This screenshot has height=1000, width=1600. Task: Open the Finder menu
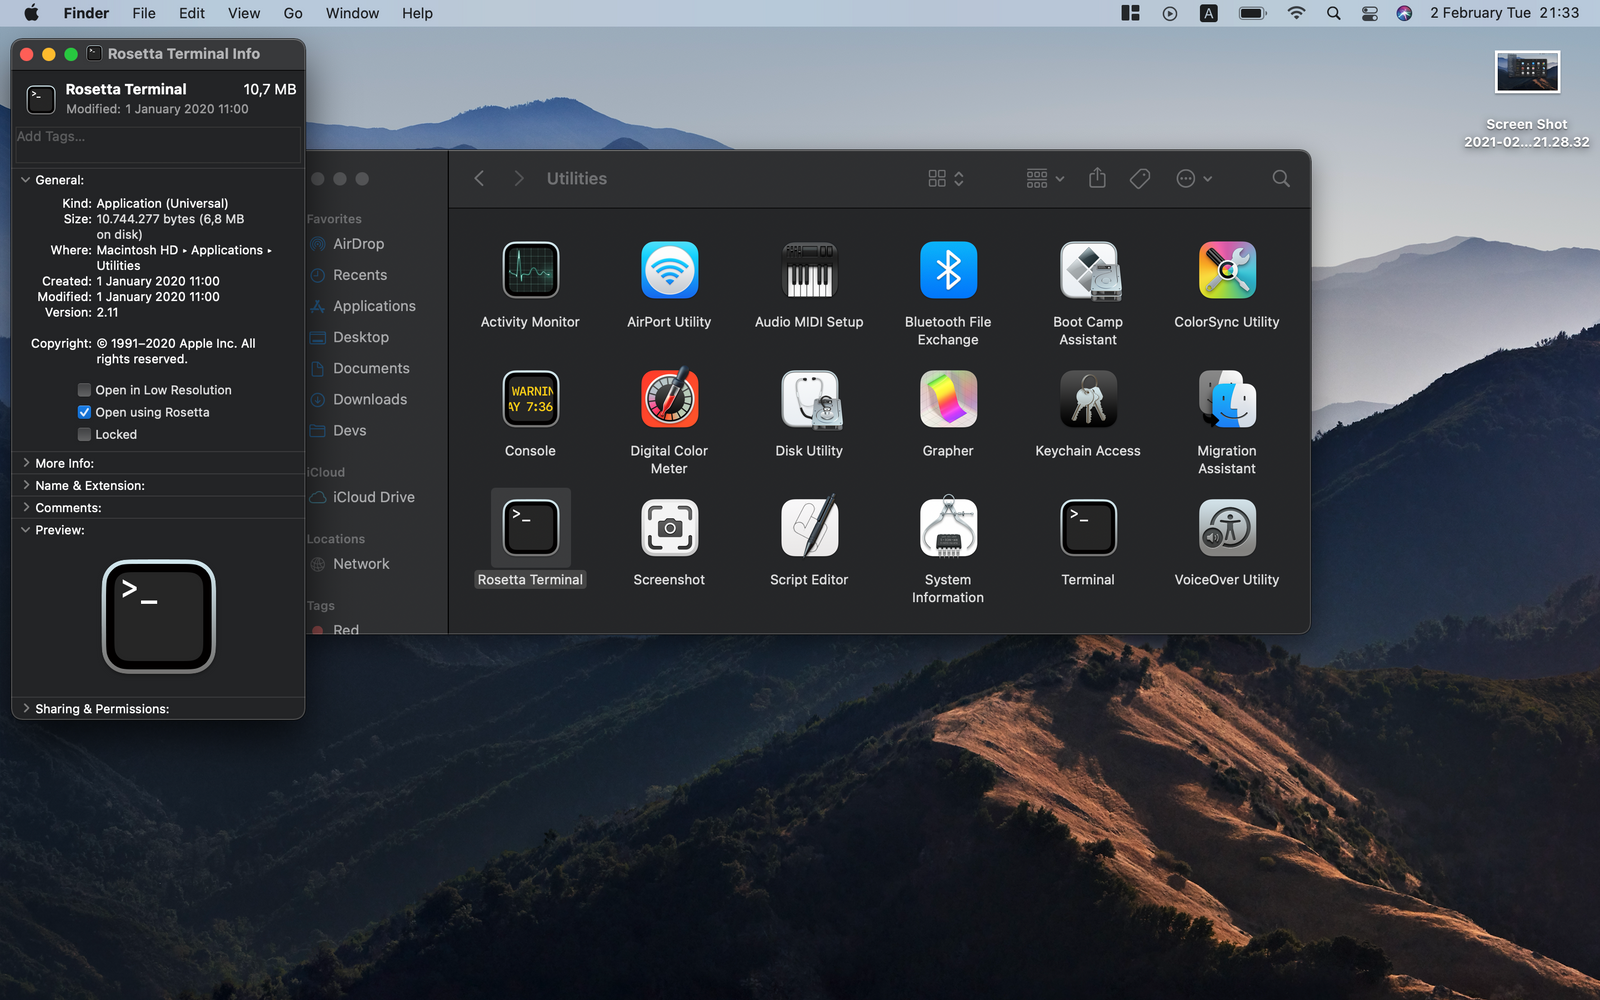tap(86, 13)
